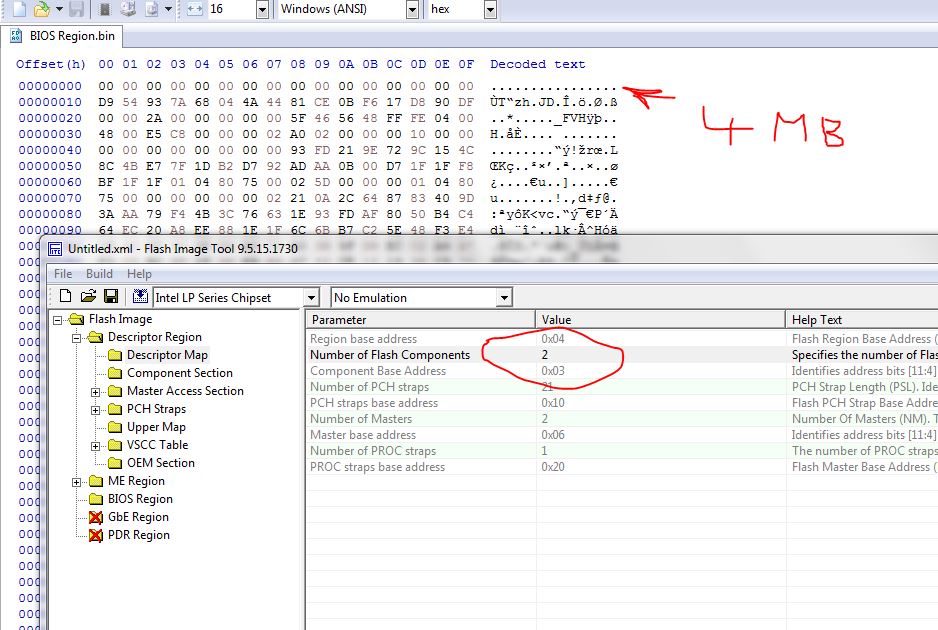This screenshot has width=938, height=630.
Task: Select disabled PDR Region item
Action: pos(139,534)
